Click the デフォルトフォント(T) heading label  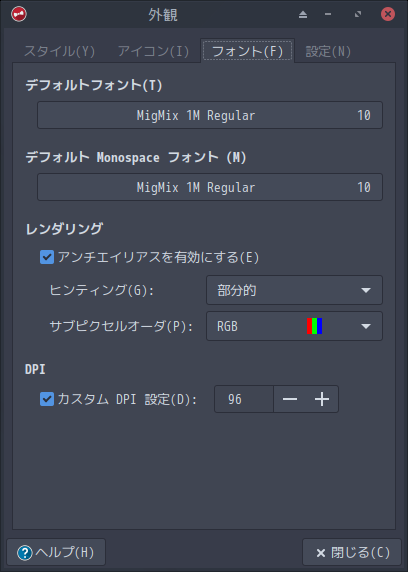point(94,85)
